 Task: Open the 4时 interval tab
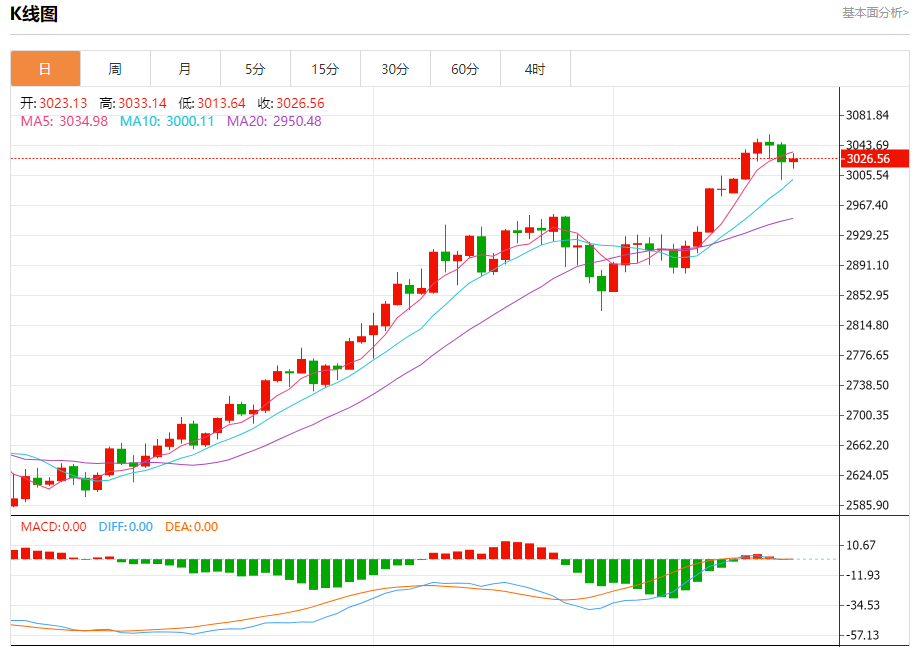point(535,69)
